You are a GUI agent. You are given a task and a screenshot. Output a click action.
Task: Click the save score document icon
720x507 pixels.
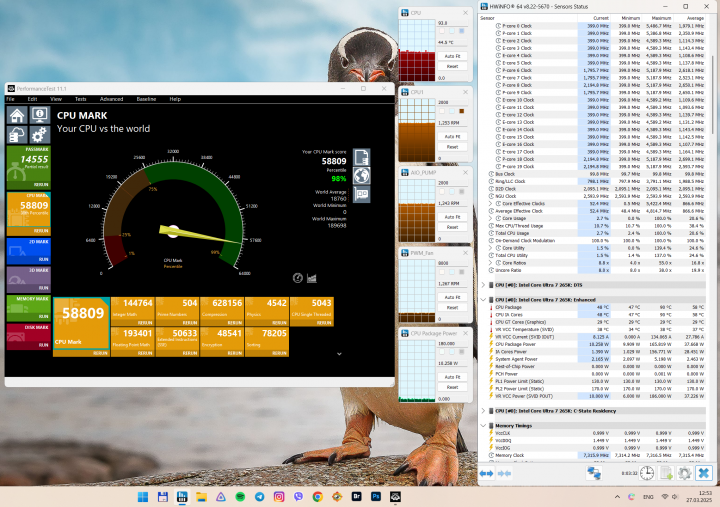361,157
